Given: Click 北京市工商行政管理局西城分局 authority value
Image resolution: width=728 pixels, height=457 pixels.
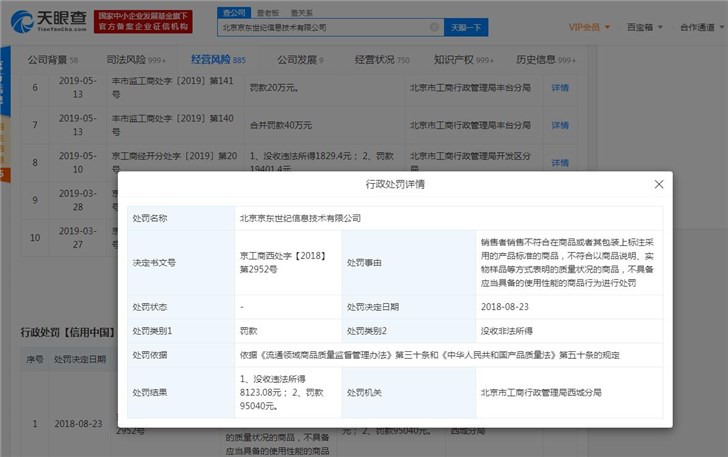Looking at the screenshot, I should pos(541,392).
